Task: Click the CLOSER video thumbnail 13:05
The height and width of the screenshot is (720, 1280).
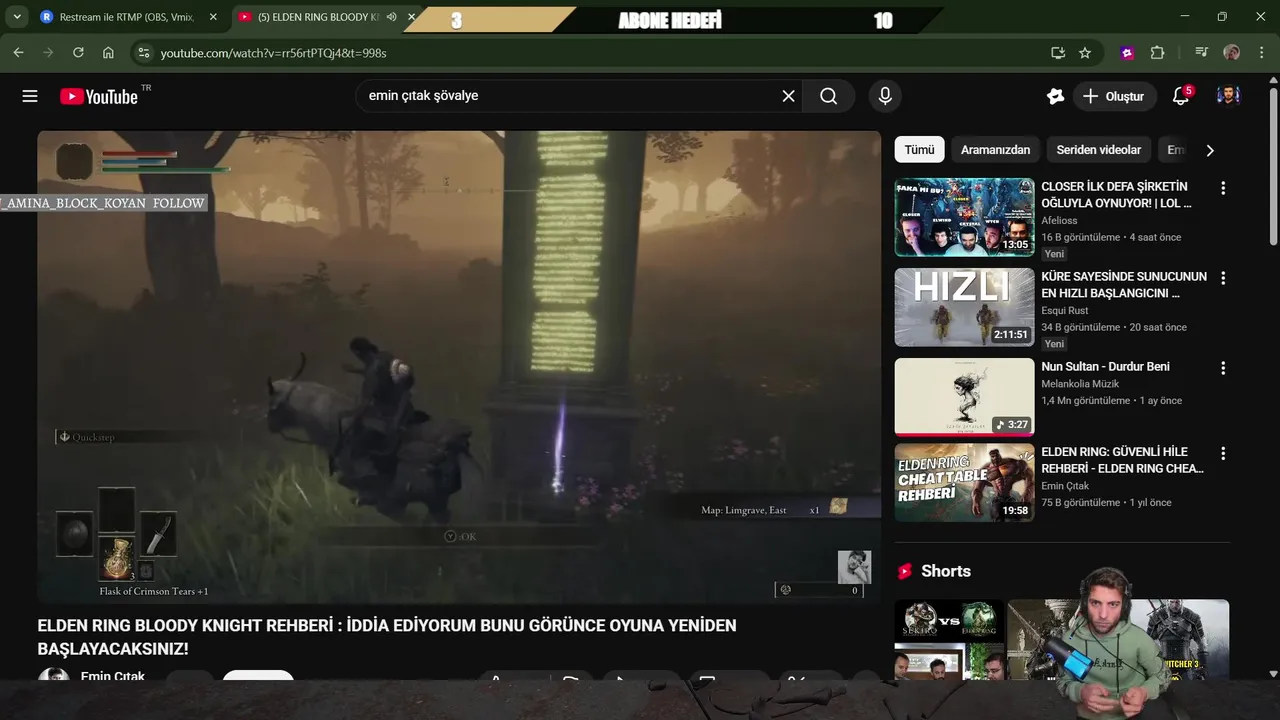Action: click(964, 217)
